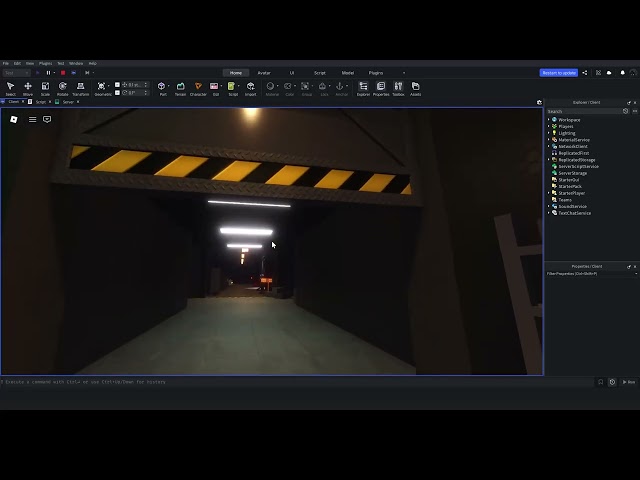Open the Import tool
Screen dimensions: 640x480
[x=251, y=89]
